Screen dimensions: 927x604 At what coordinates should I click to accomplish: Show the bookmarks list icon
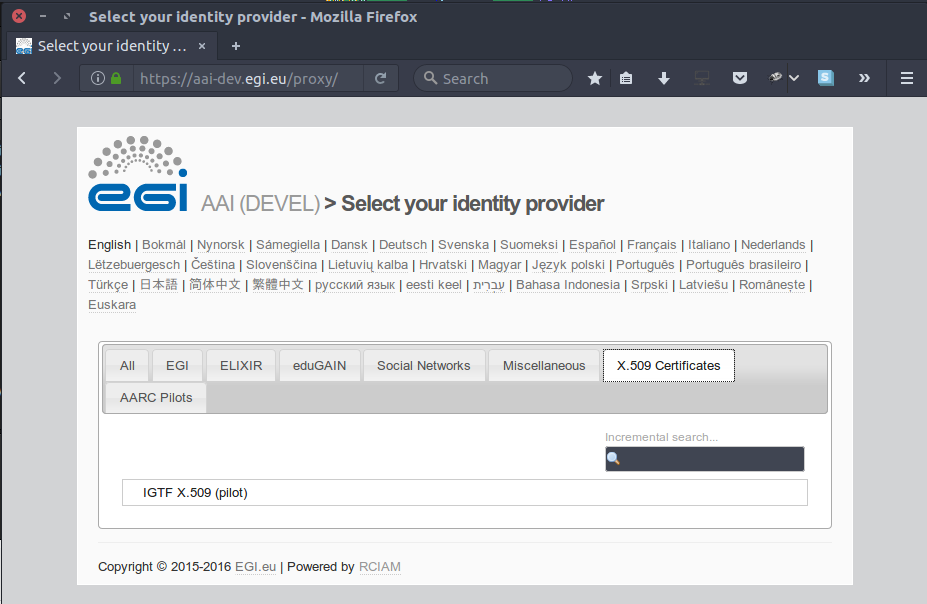pyautogui.click(x=626, y=78)
